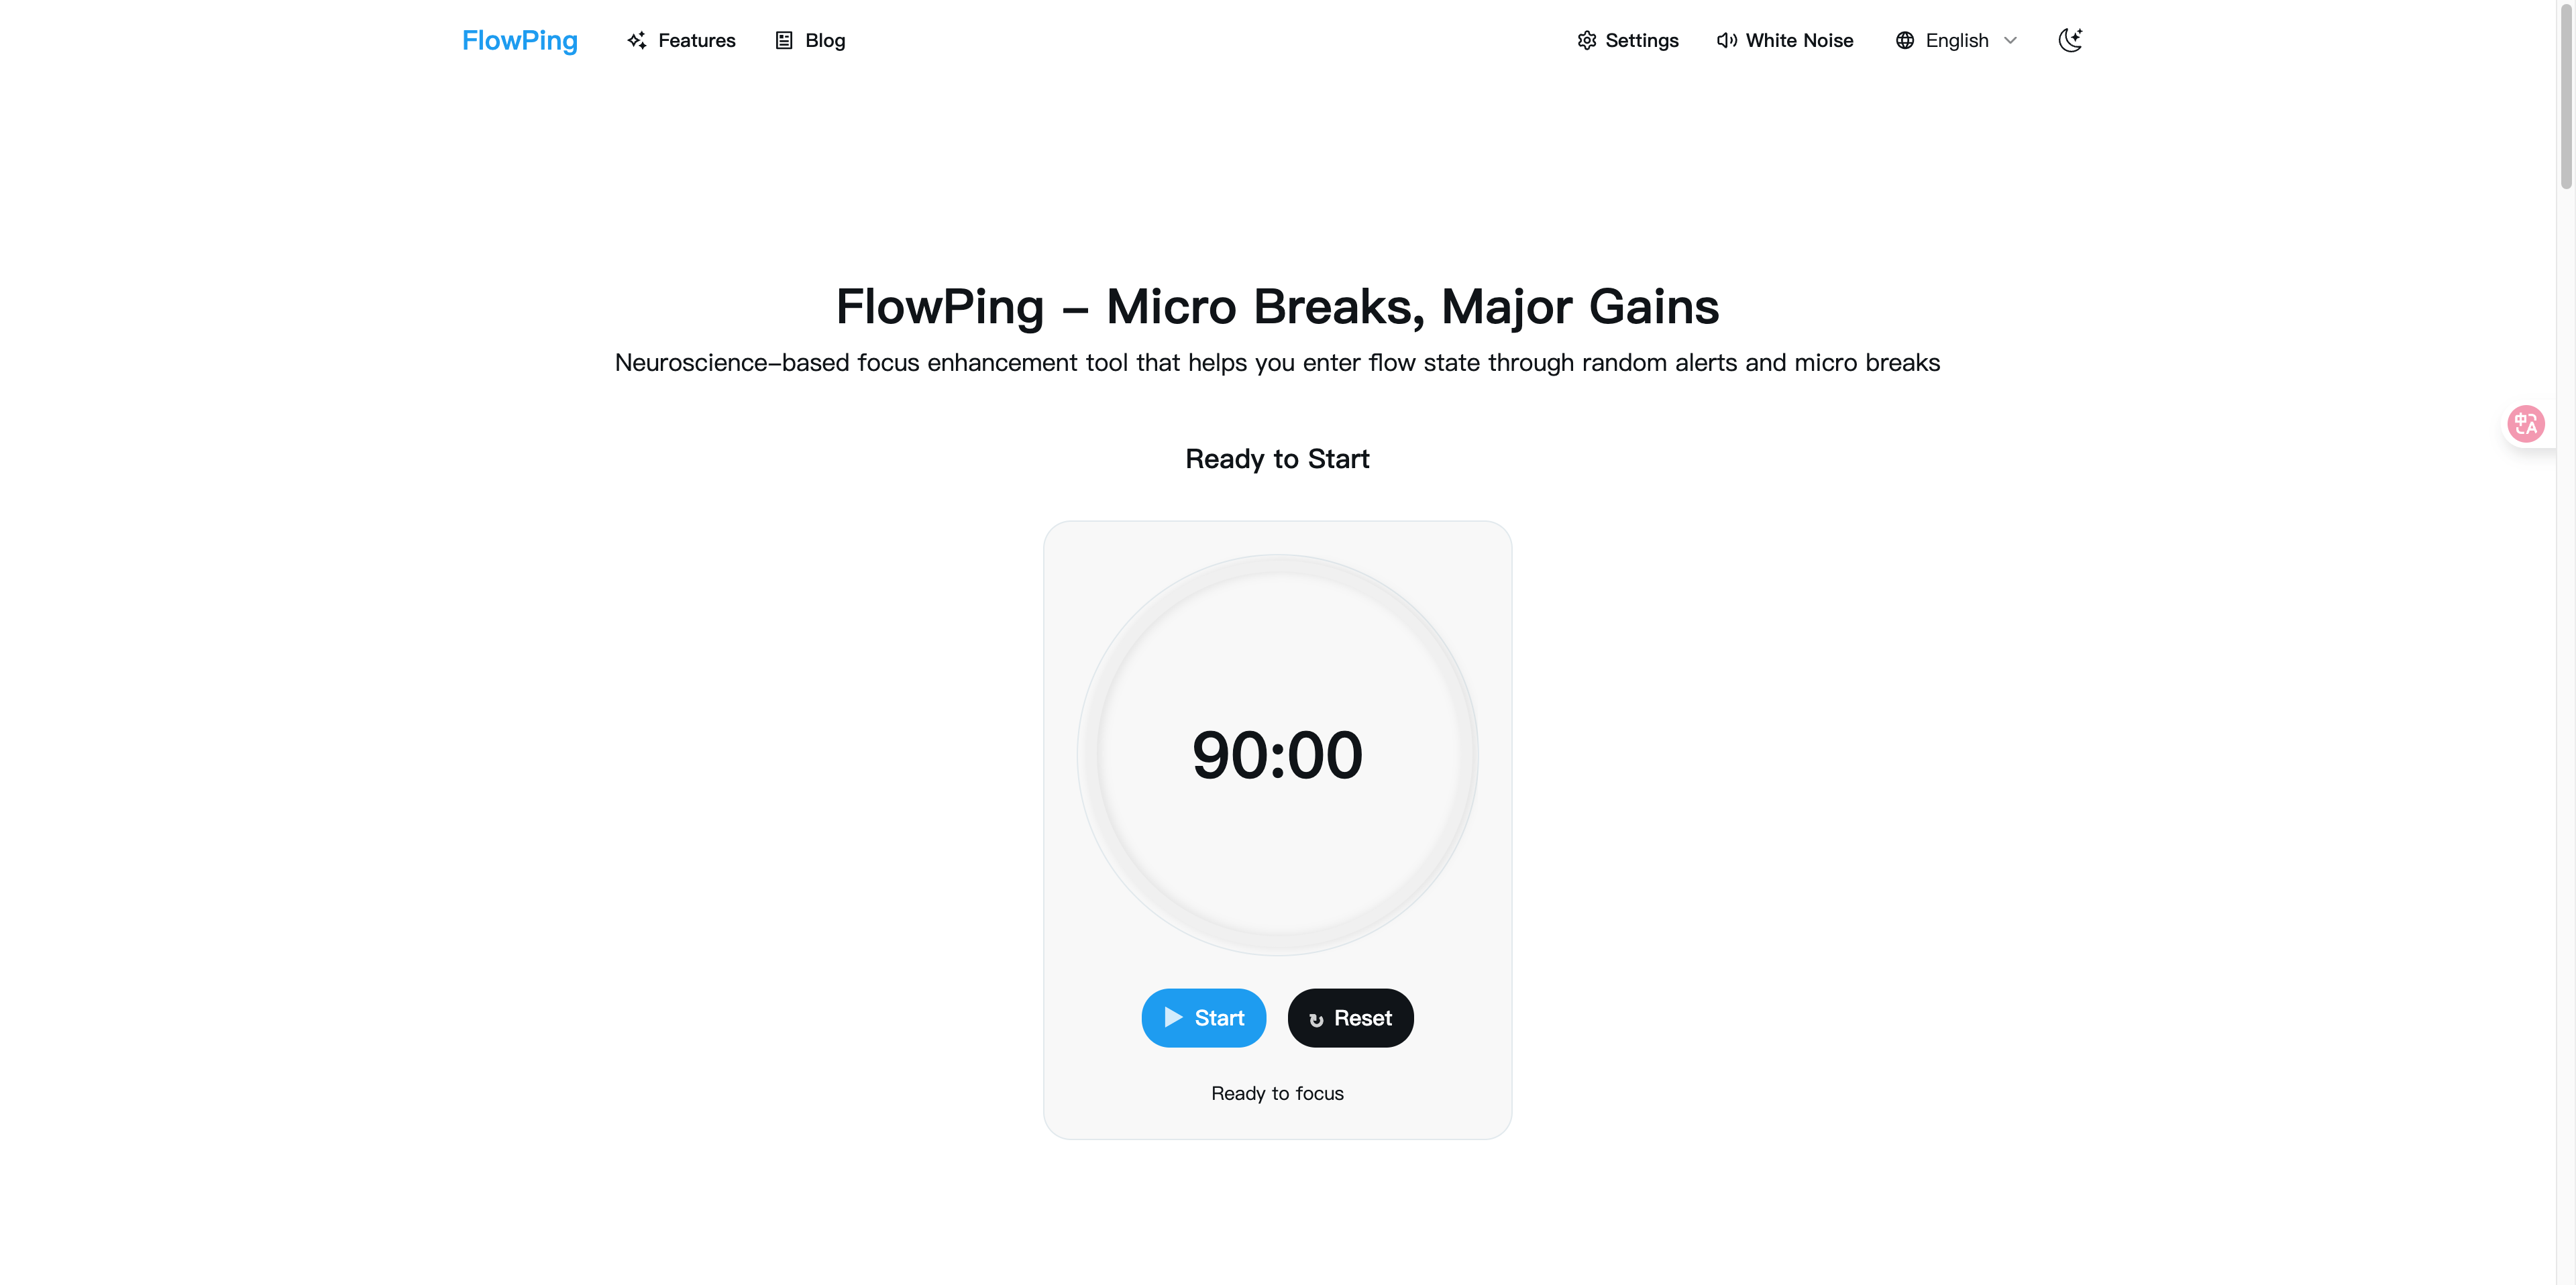Image resolution: width=2576 pixels, height=1285 pixels.
Task: Click the White Noise speaker icon
Action: click(1726, 41)
